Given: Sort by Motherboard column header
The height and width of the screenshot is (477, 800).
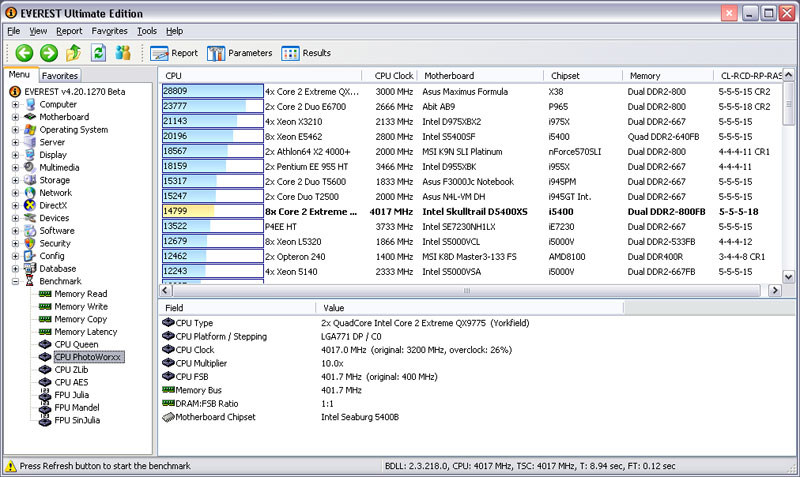Looking at the screenshot, I should tap(481, 76).
